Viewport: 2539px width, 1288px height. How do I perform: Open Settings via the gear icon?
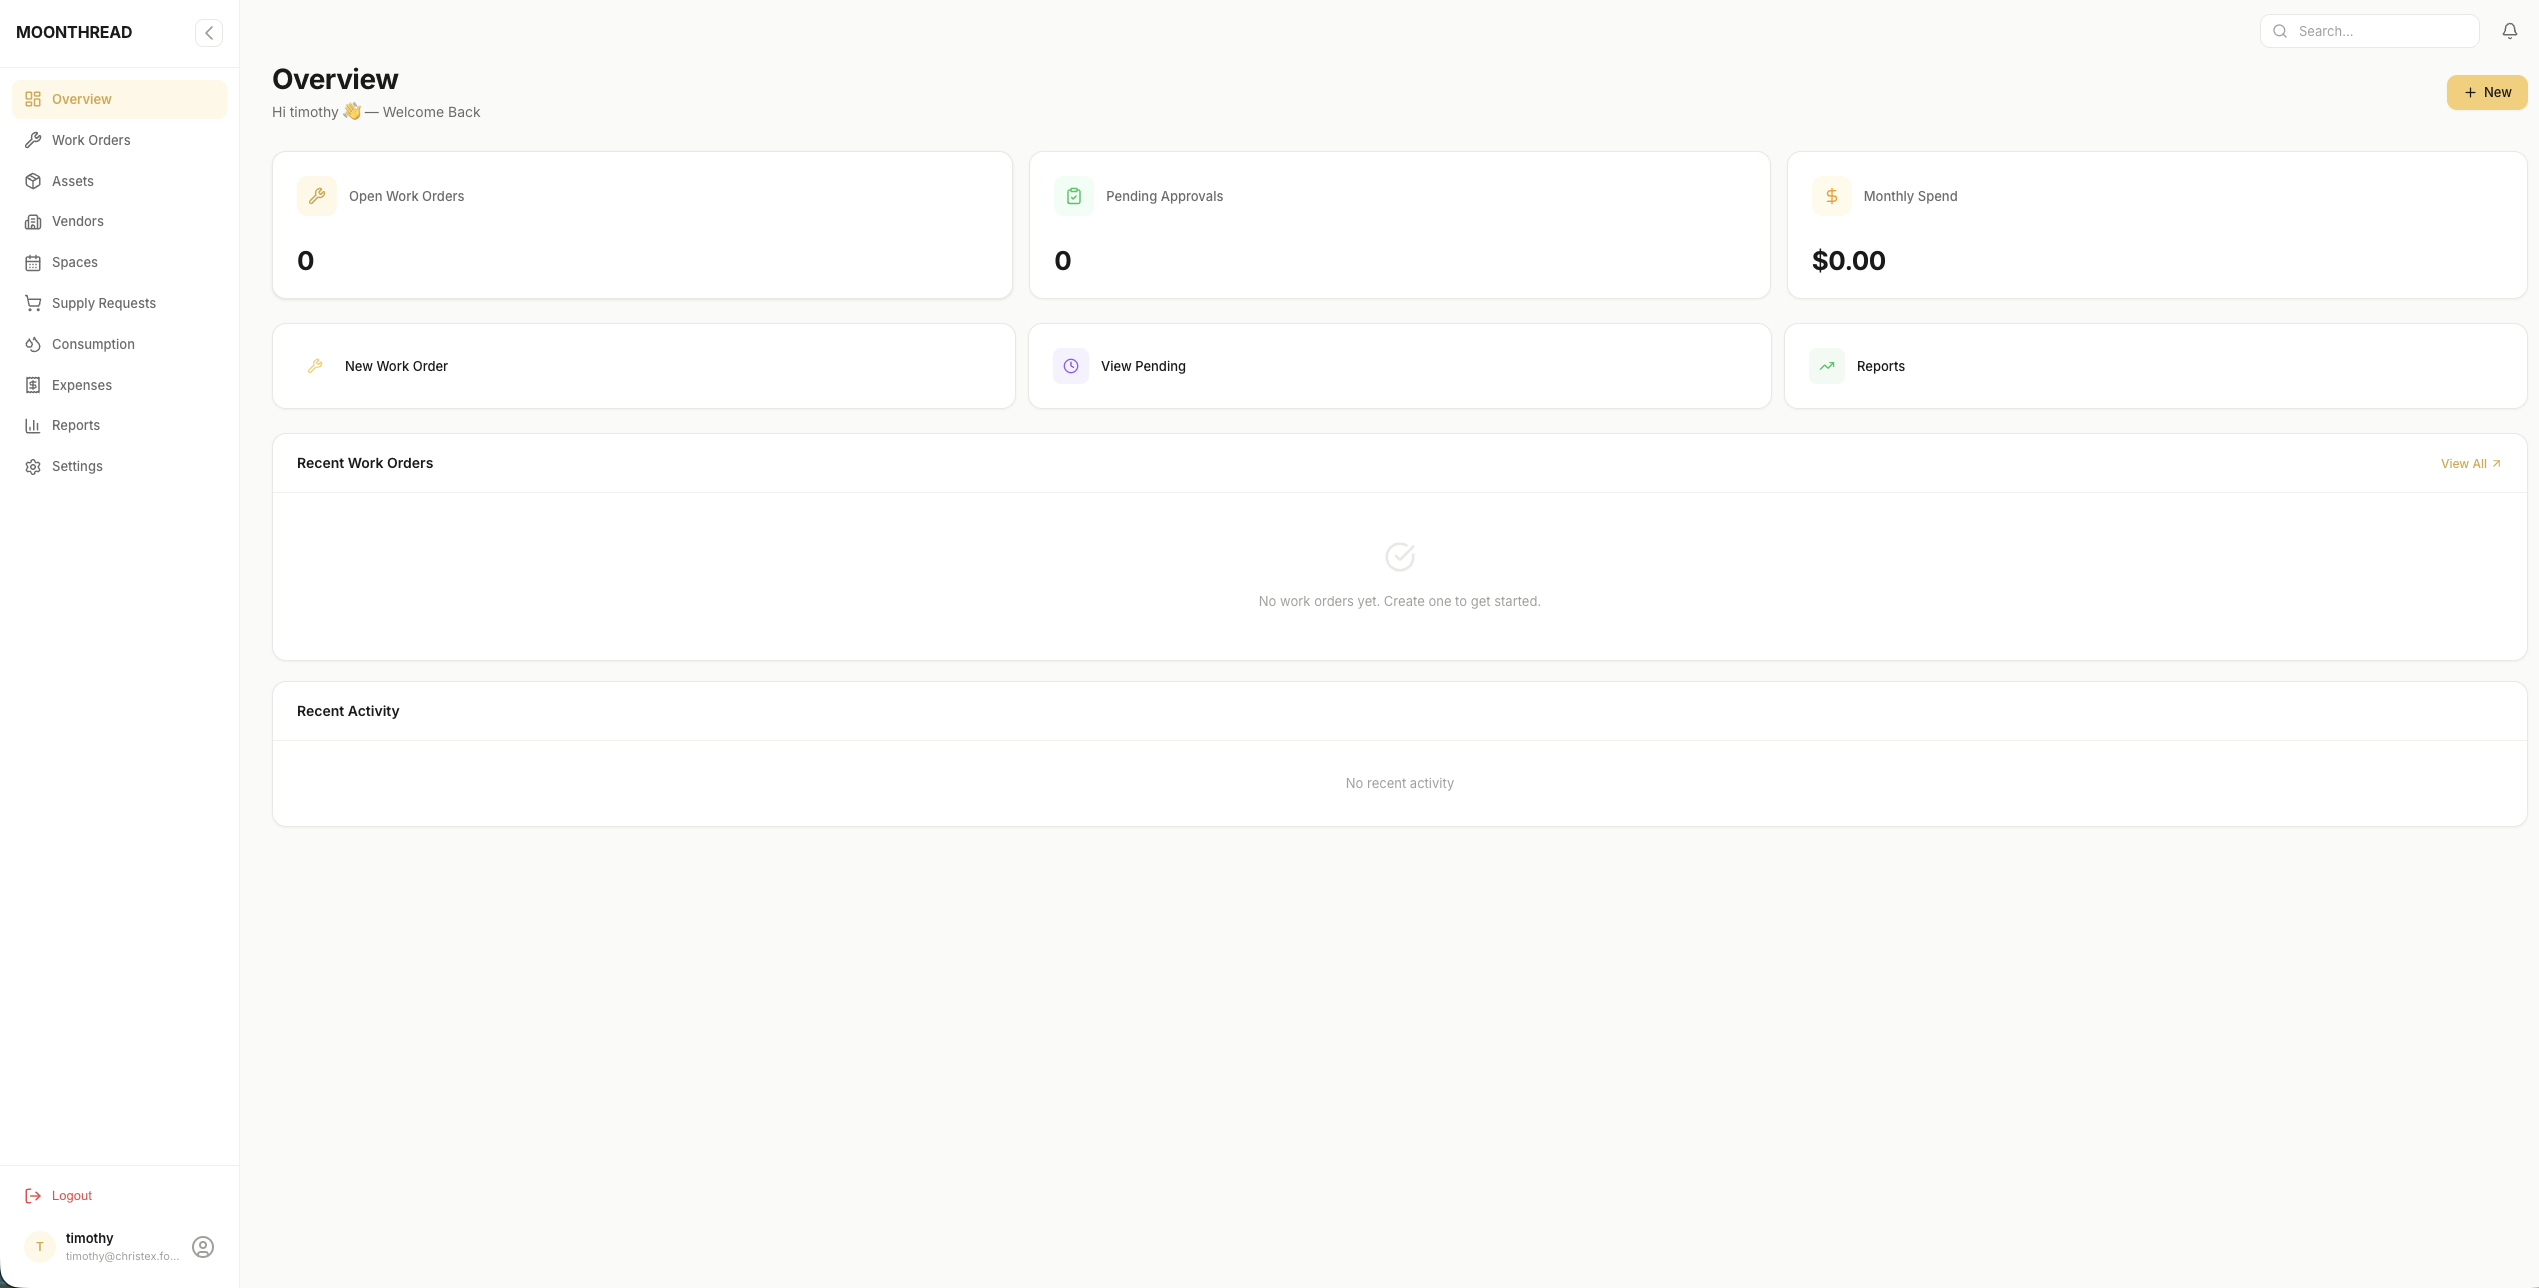pos(33,466)
